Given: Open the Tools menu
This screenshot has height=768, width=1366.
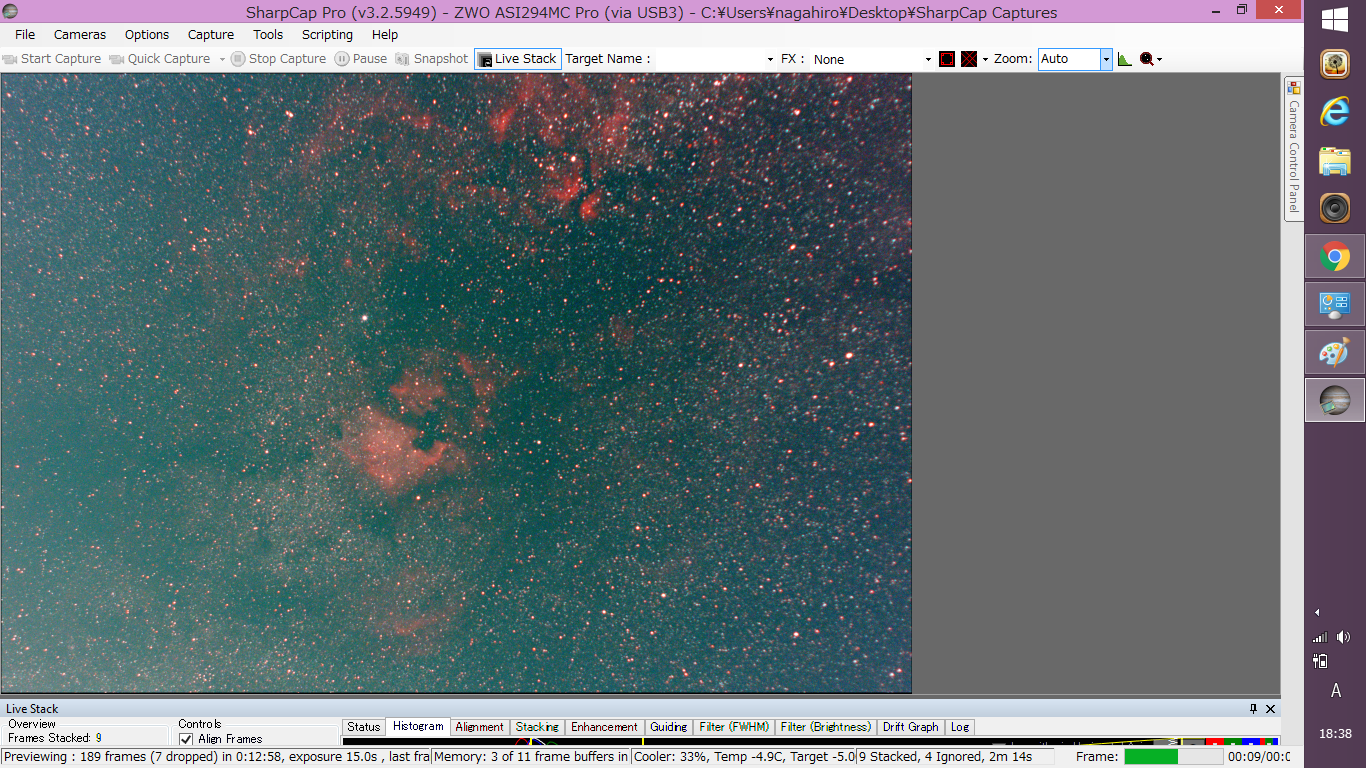Looking at the screenshot, I should point(268,34).
